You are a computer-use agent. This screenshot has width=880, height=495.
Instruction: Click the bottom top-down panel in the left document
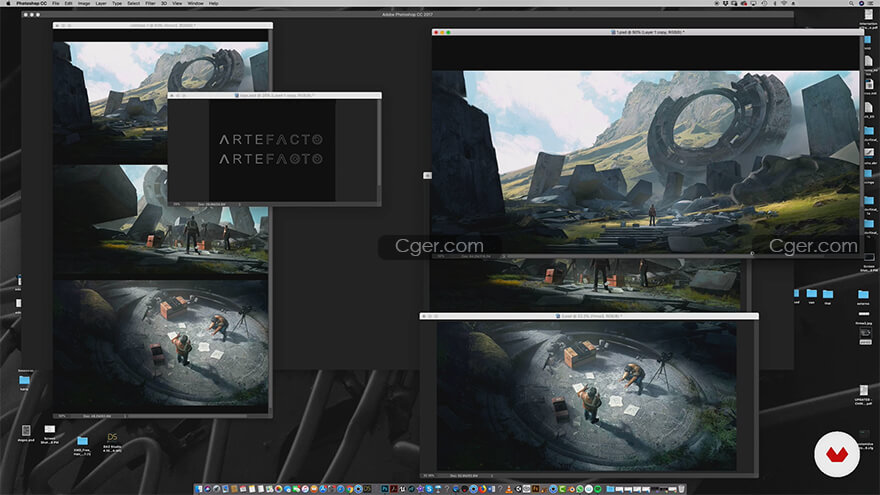161,343
